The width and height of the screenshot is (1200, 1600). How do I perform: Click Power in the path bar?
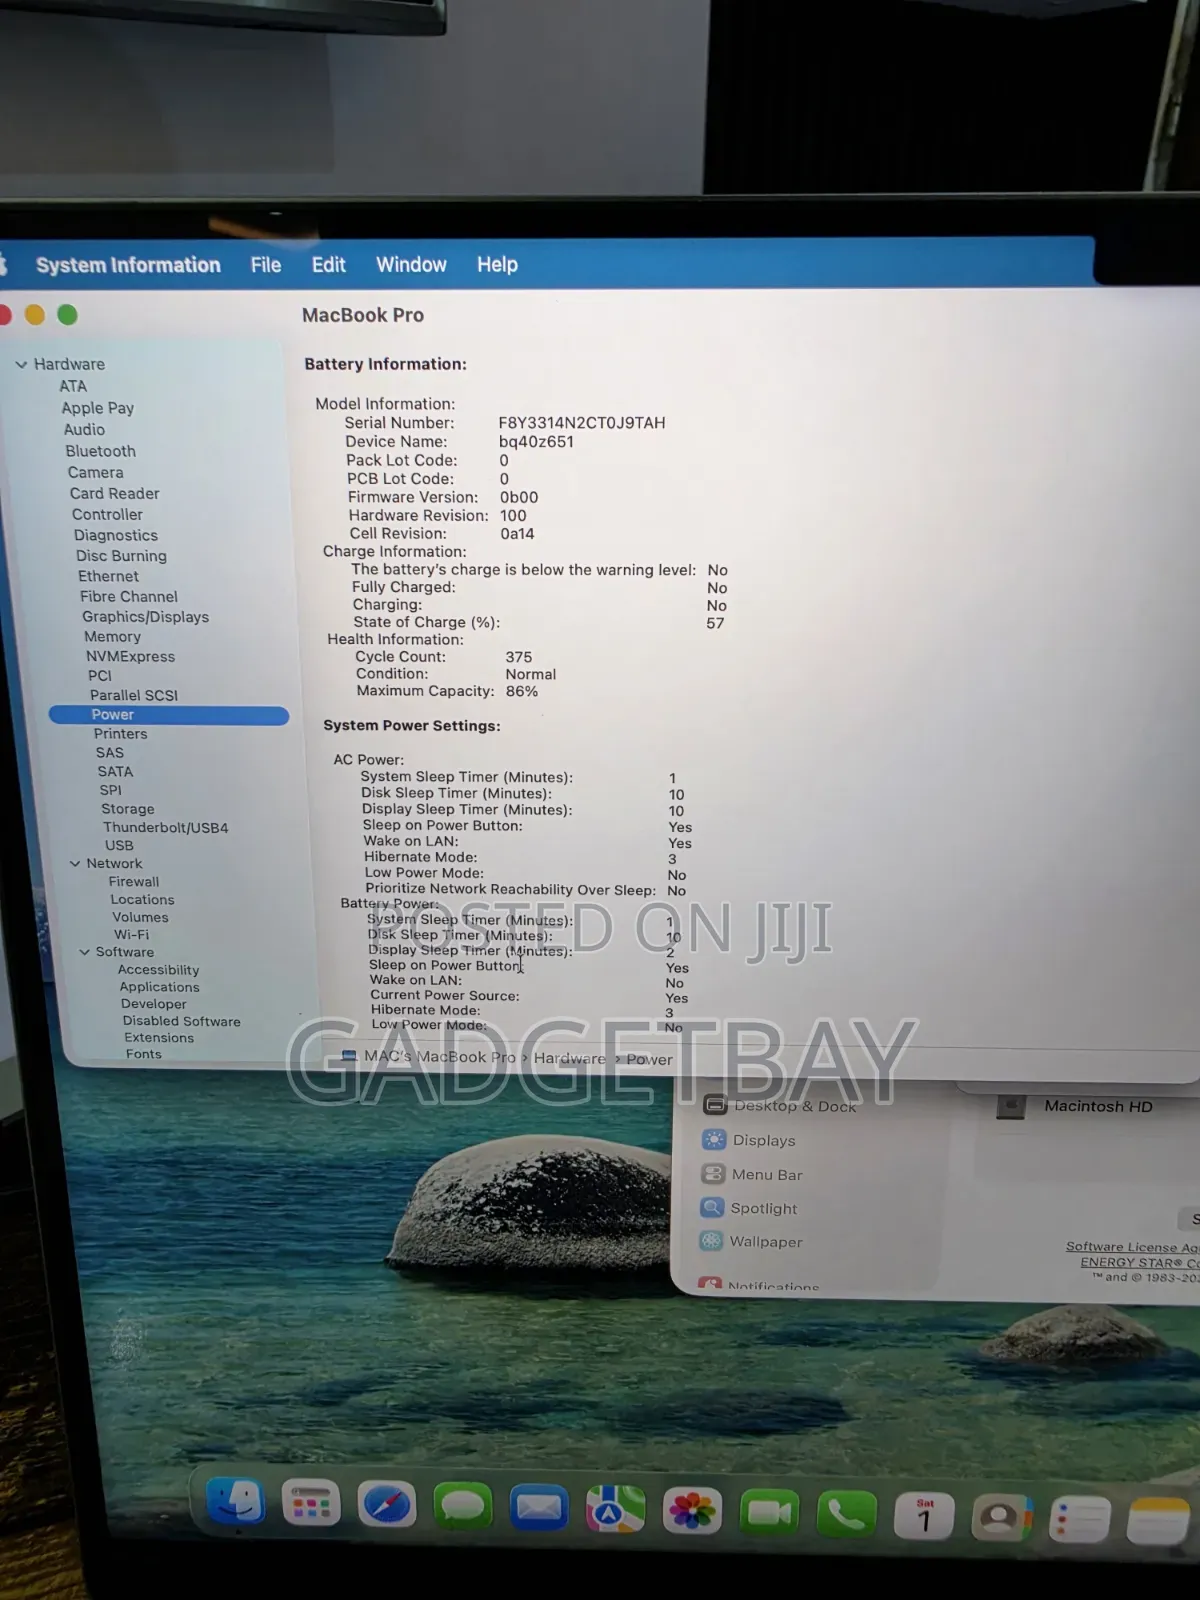pyautogui.click(x=649, y=1059)
